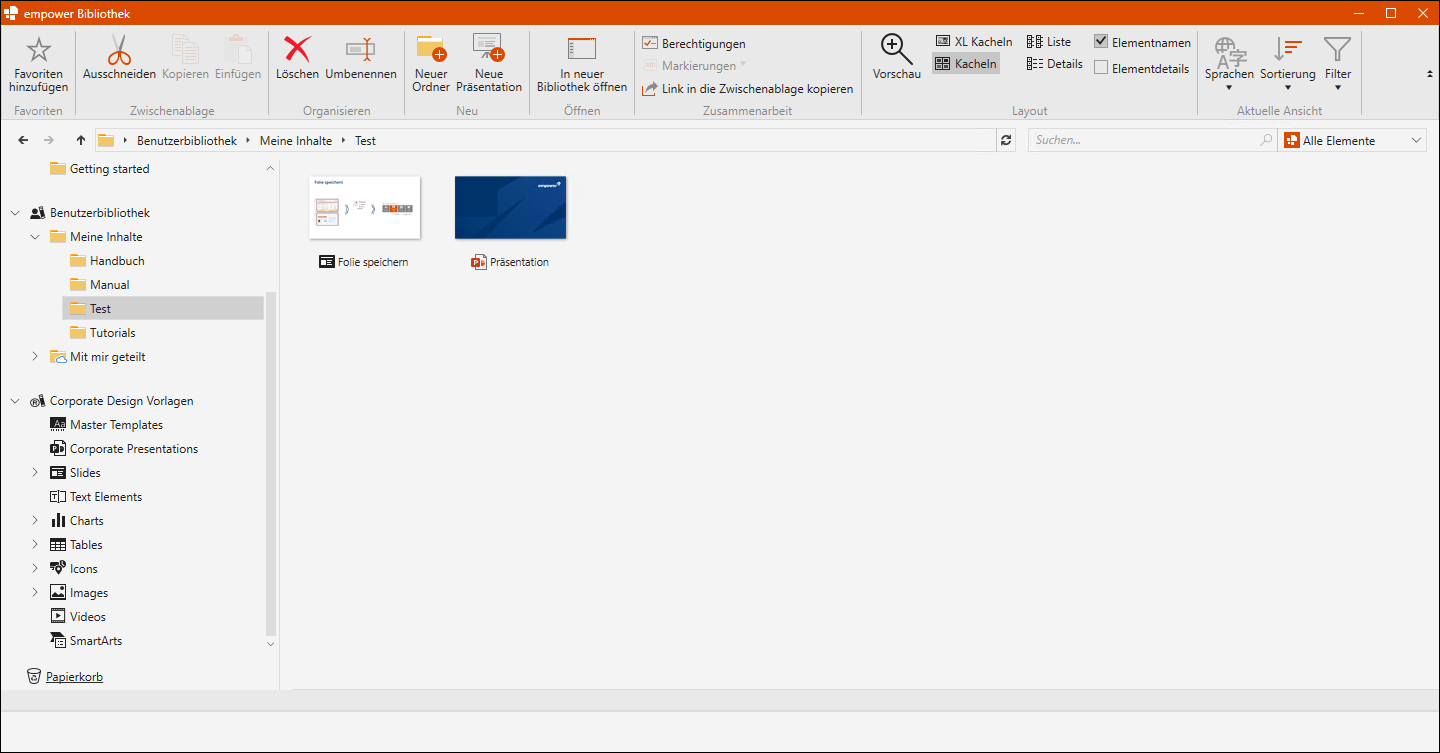Viewport: 1440px width, 753px height.
Task: Switch to Details layout
Action: pos(1055,63)
